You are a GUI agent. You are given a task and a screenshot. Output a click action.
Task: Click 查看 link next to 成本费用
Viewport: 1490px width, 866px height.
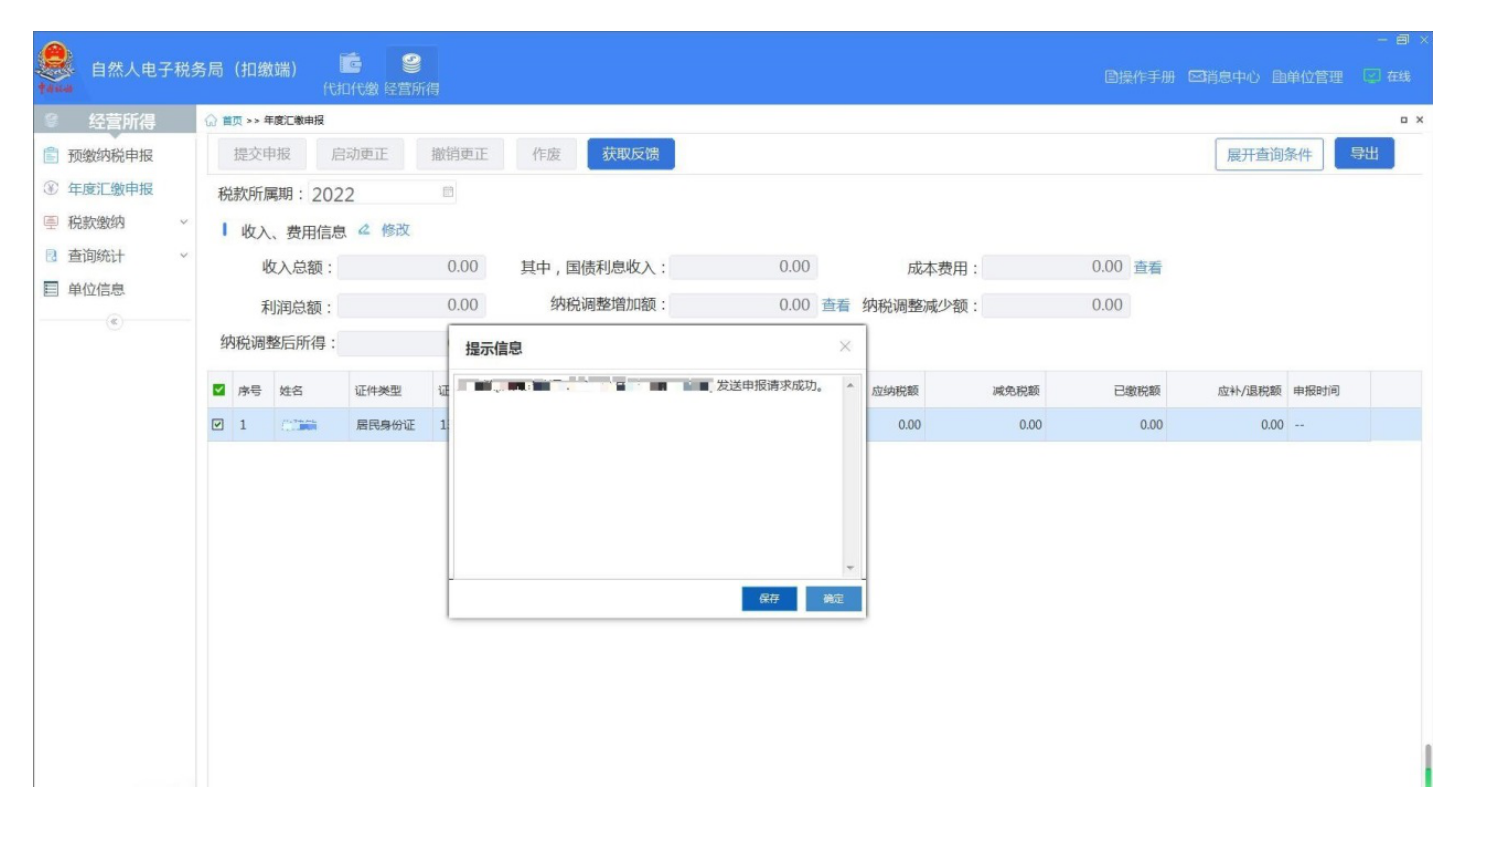coord(1147,268)
